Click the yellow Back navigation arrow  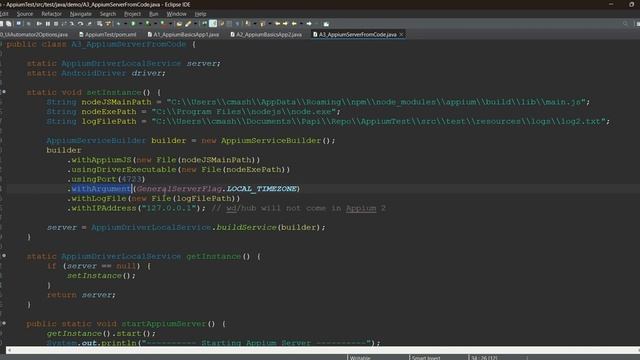coord(293,24)
